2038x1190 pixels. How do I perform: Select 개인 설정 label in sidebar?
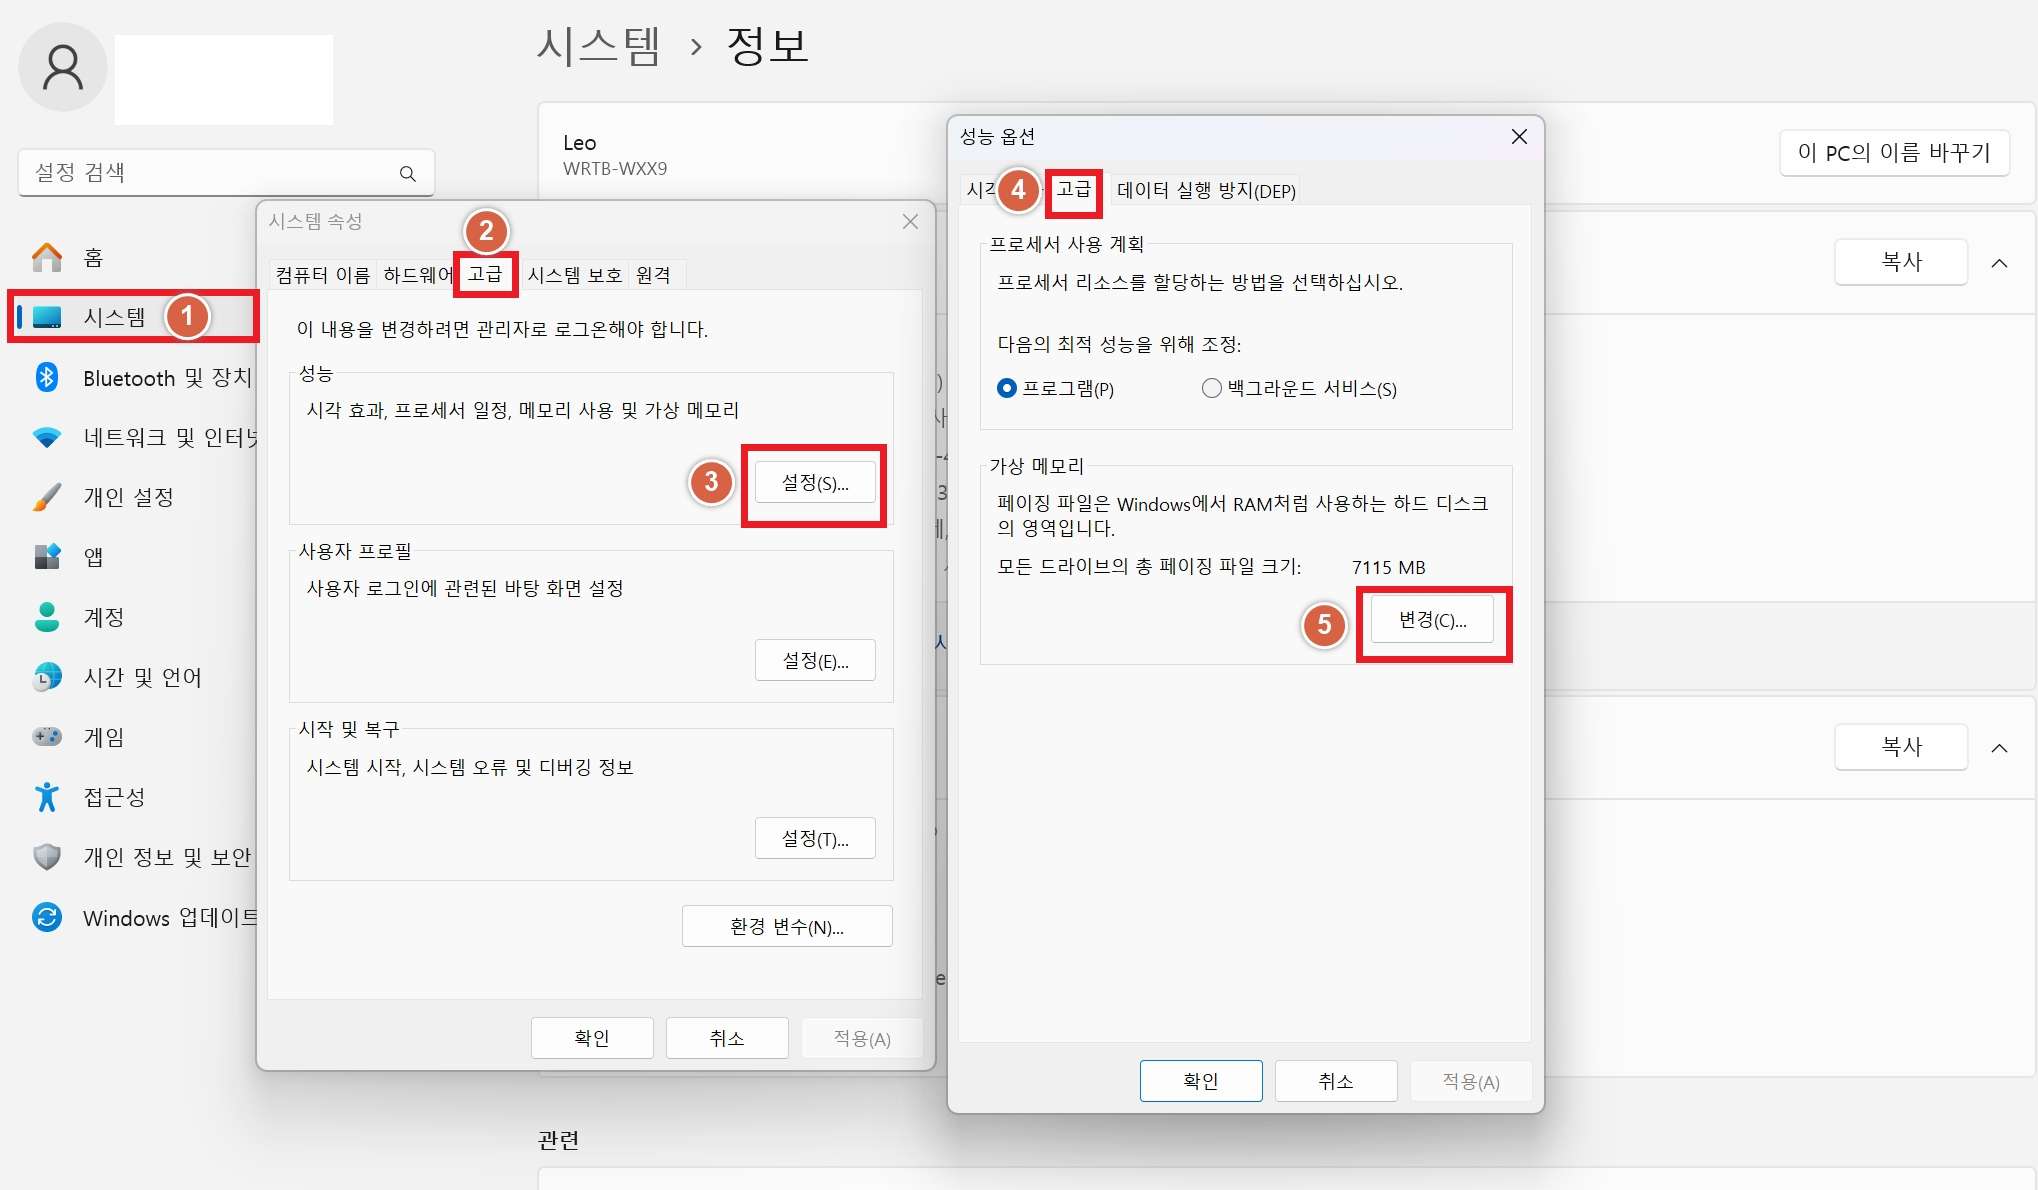pos(128,497)
